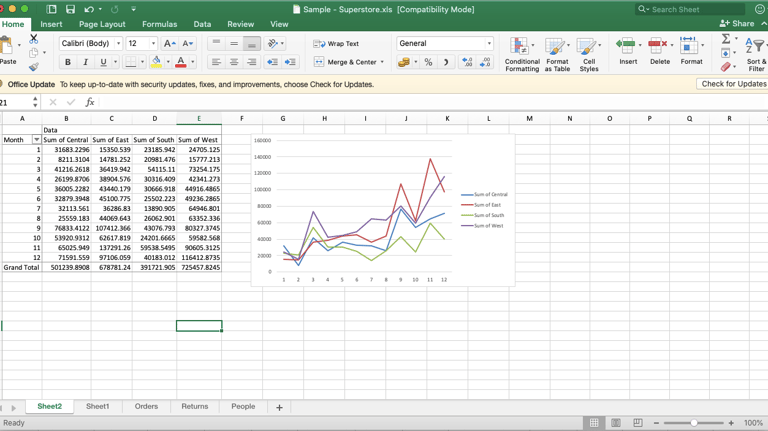Click the Merge & Center button
Image resolution: width=768 pixels, height=431 pixels.
click(x=346, y=62)
